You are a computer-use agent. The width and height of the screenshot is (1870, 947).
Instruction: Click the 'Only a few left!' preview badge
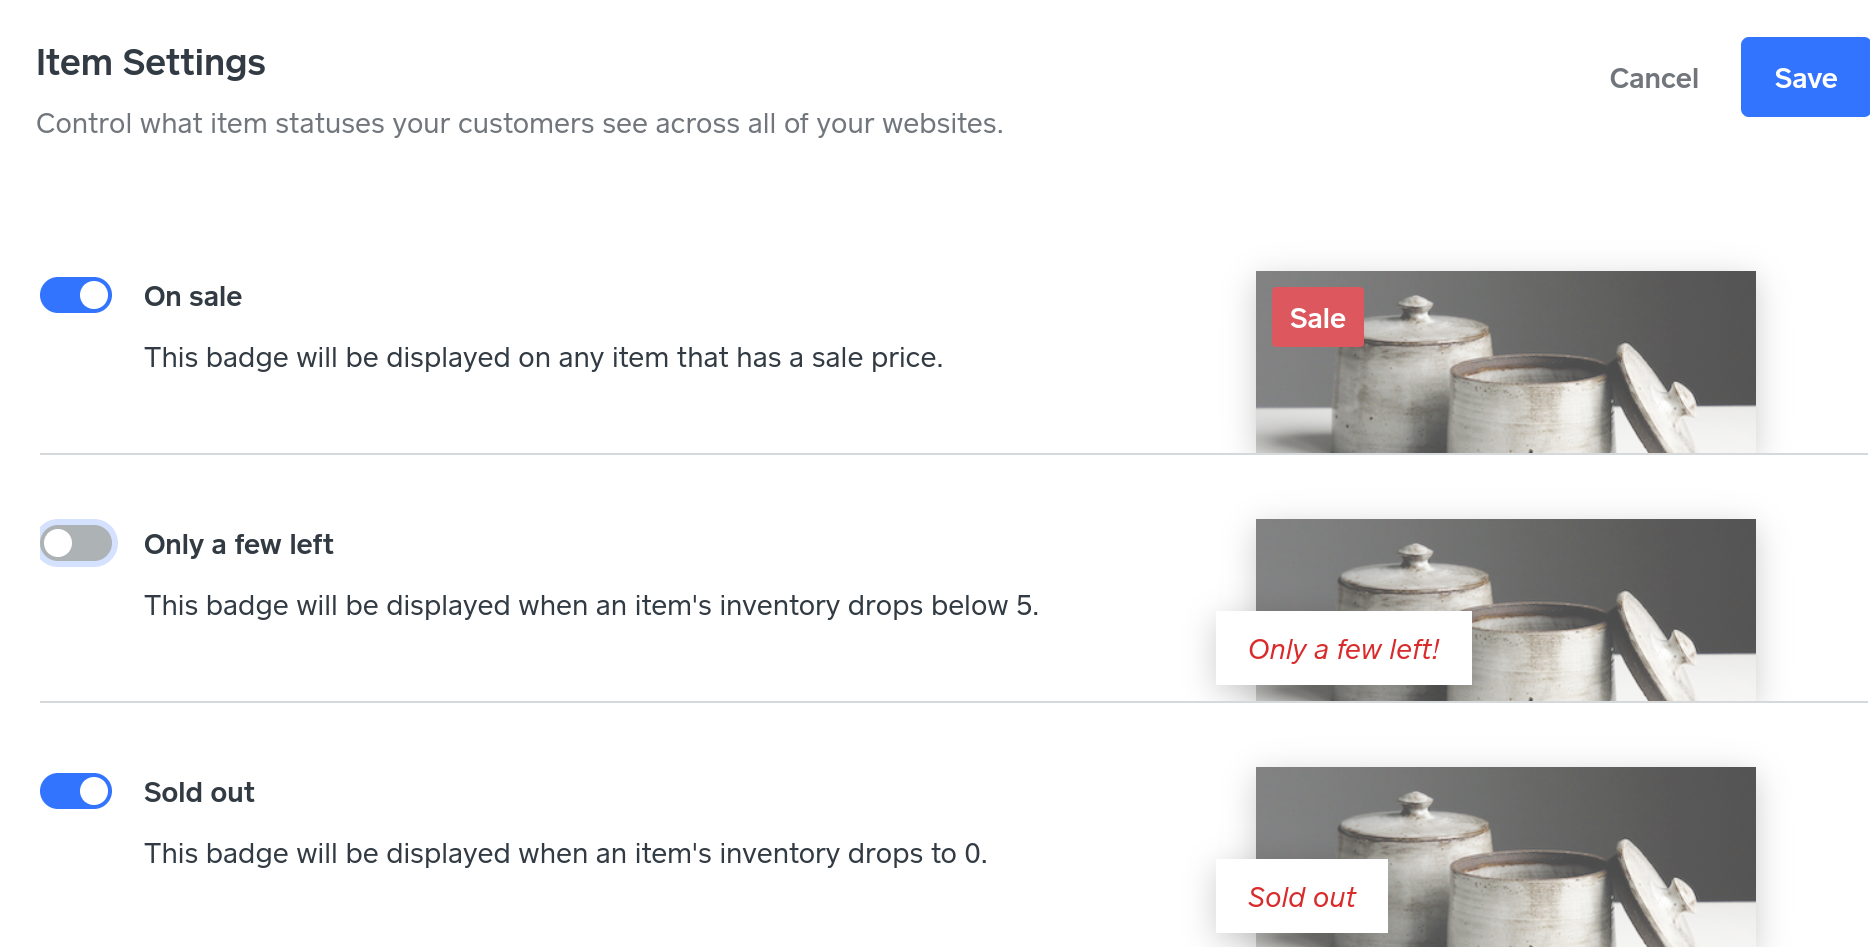(1343, 649)
